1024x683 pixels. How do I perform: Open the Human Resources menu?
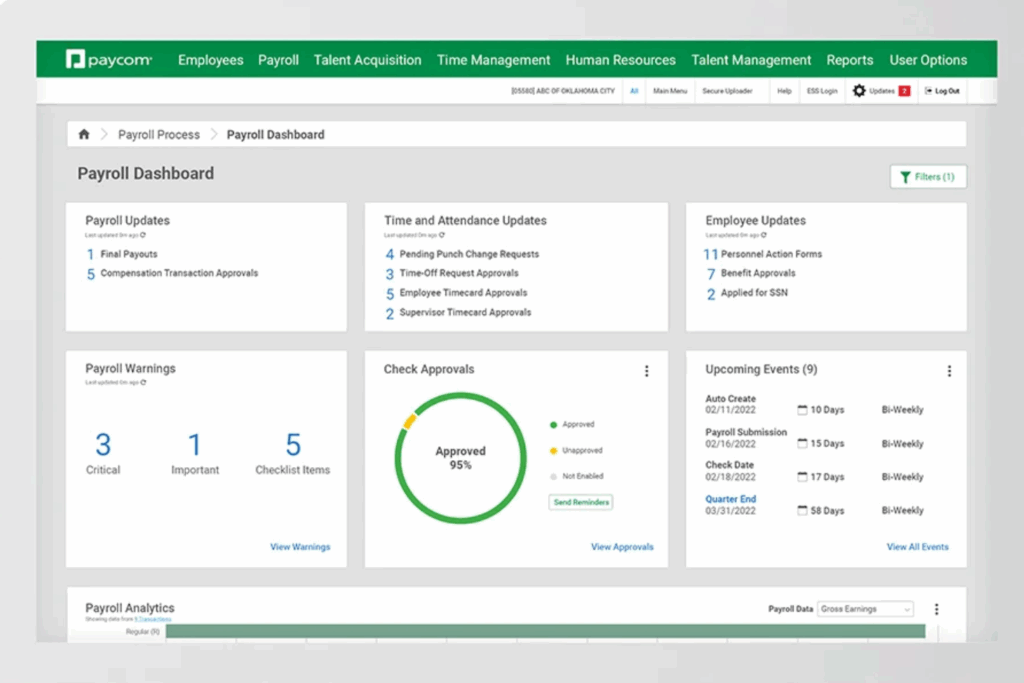(x=620, y=60)
